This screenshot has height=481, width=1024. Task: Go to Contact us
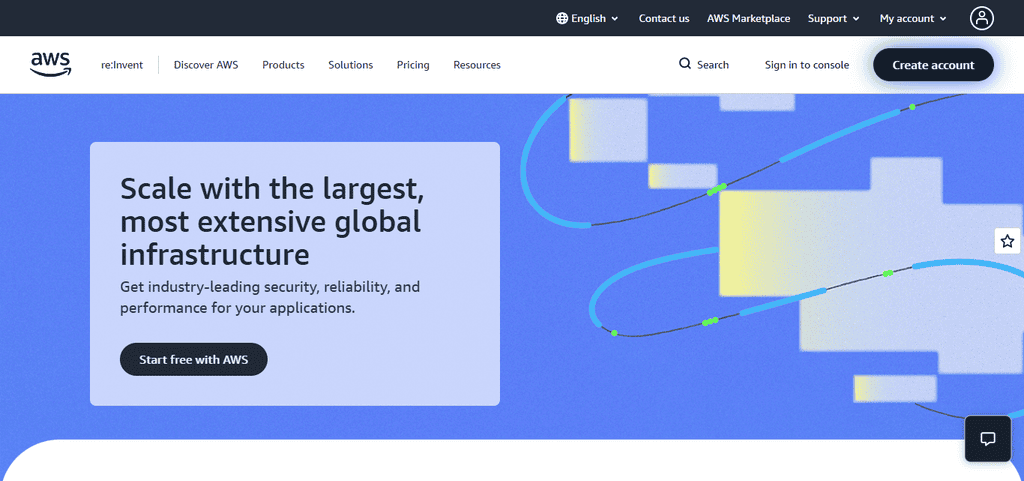point(664,18)
